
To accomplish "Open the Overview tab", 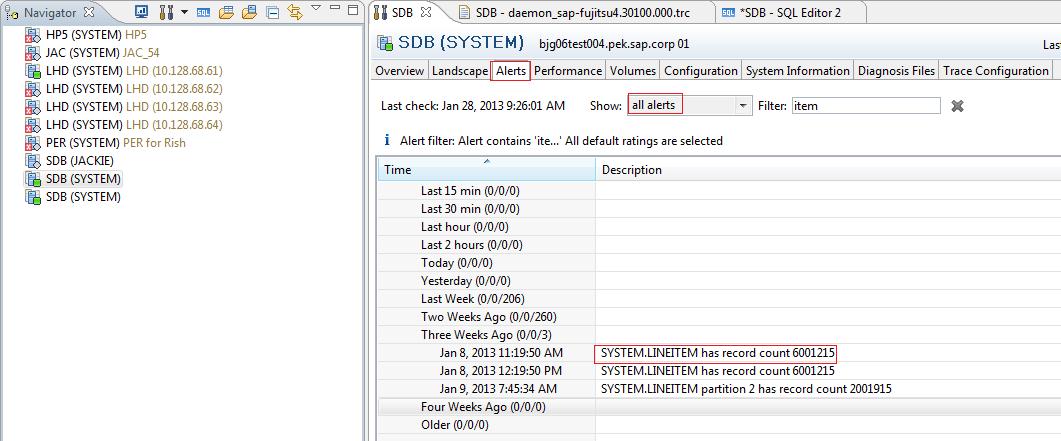I will 399,70.
